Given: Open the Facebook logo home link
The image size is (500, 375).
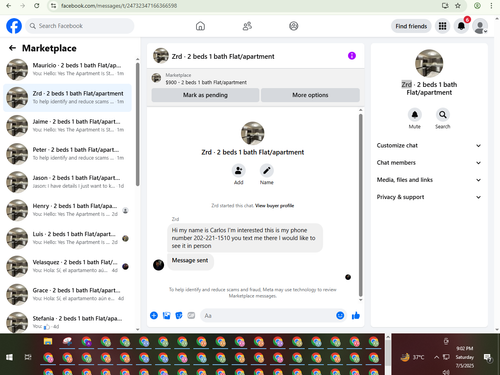Looking at the screenshot, I should point(14,26).
